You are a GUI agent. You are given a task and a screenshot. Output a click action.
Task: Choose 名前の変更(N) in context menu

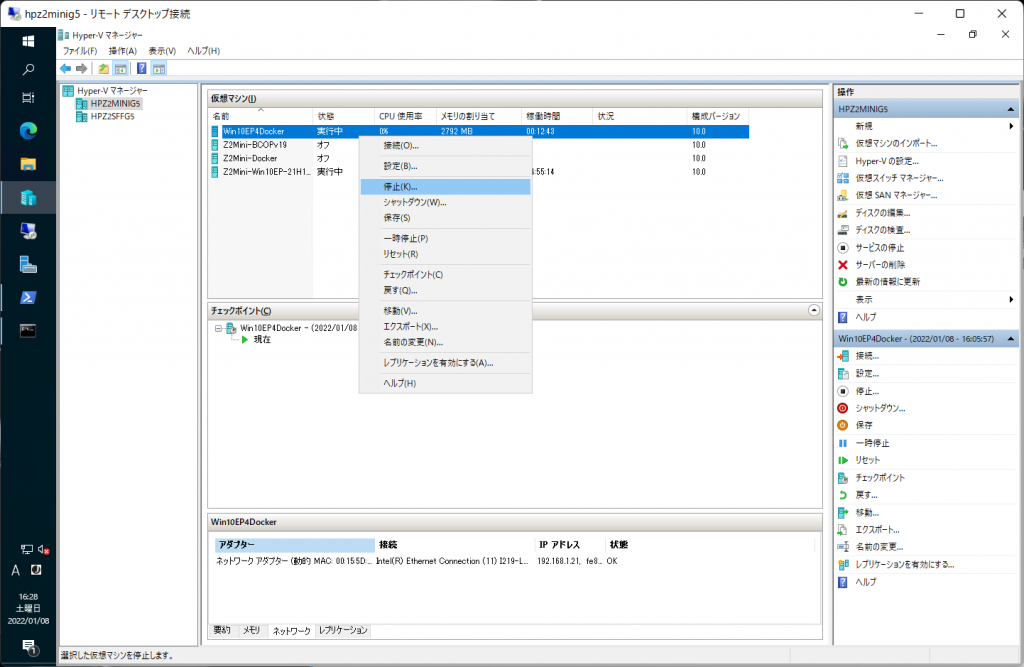coord(445,342)
